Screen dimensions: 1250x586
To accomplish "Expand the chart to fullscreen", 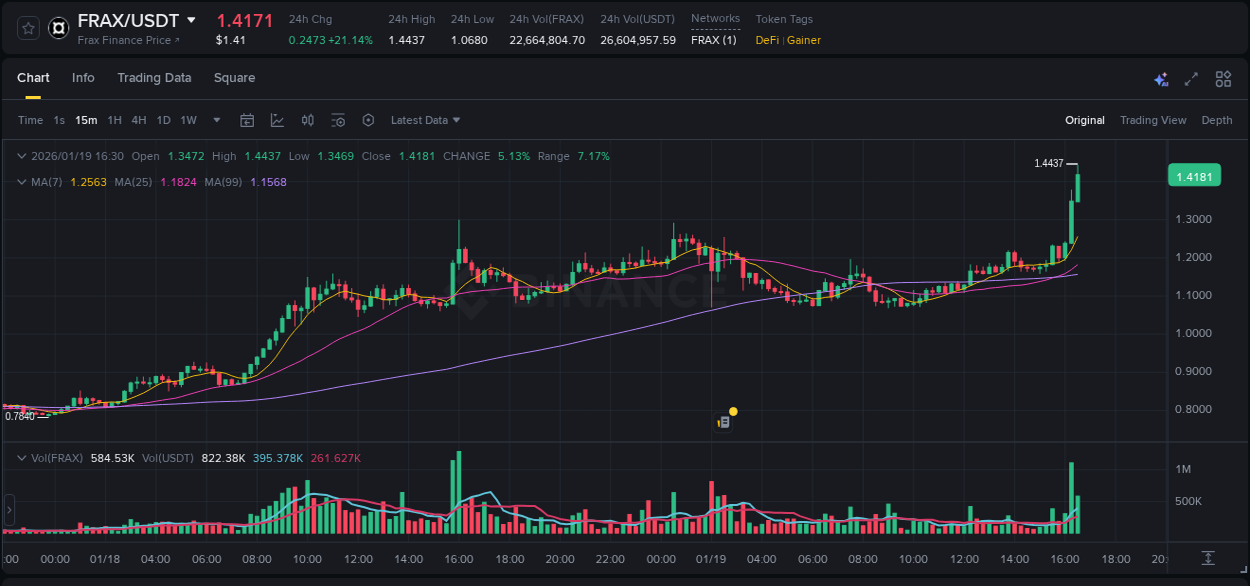I will (1190, 78).
